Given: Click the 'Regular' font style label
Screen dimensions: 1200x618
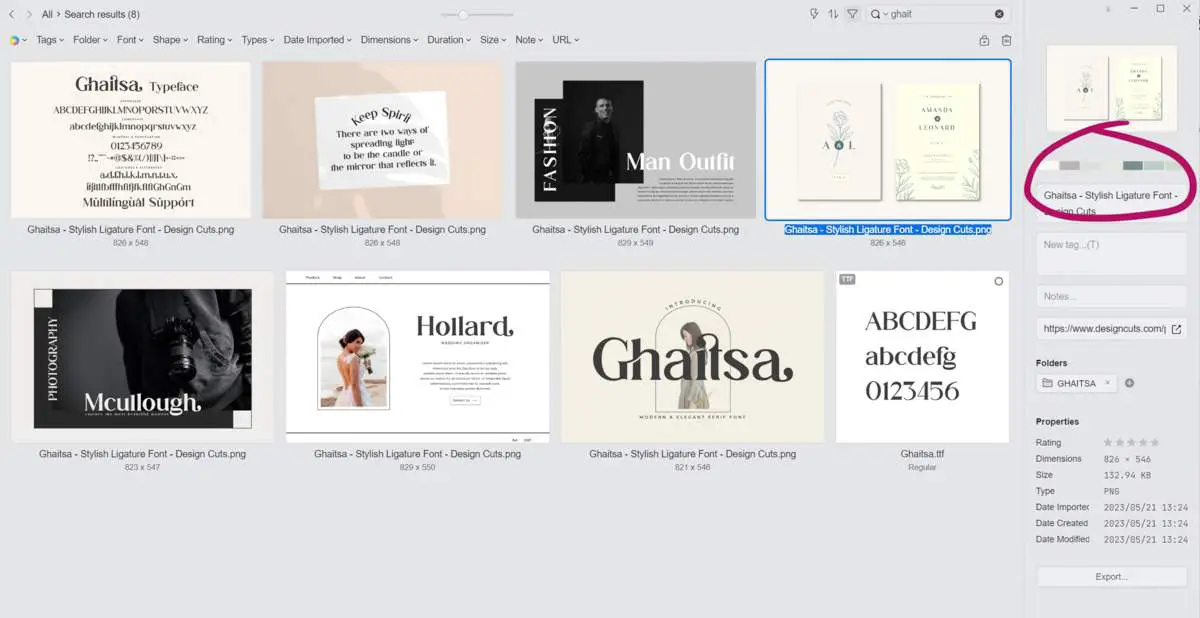Looking at the screenshot, I should click(922, 467).
